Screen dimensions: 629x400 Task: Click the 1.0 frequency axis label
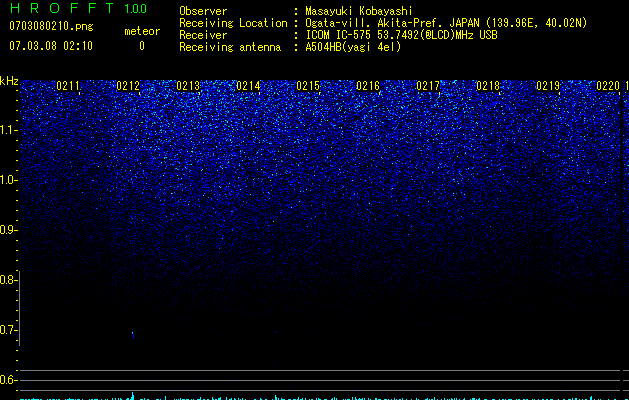tap(8, 180)
